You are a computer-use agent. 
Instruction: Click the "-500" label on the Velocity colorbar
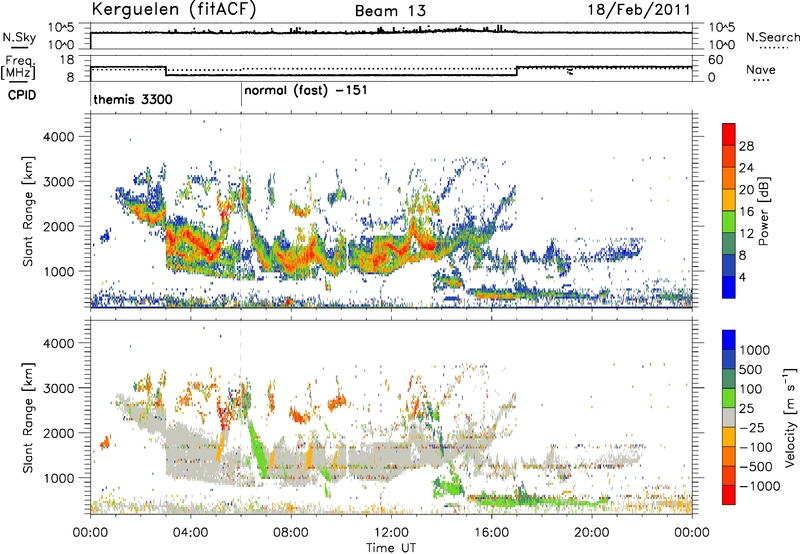coord(755,467)
